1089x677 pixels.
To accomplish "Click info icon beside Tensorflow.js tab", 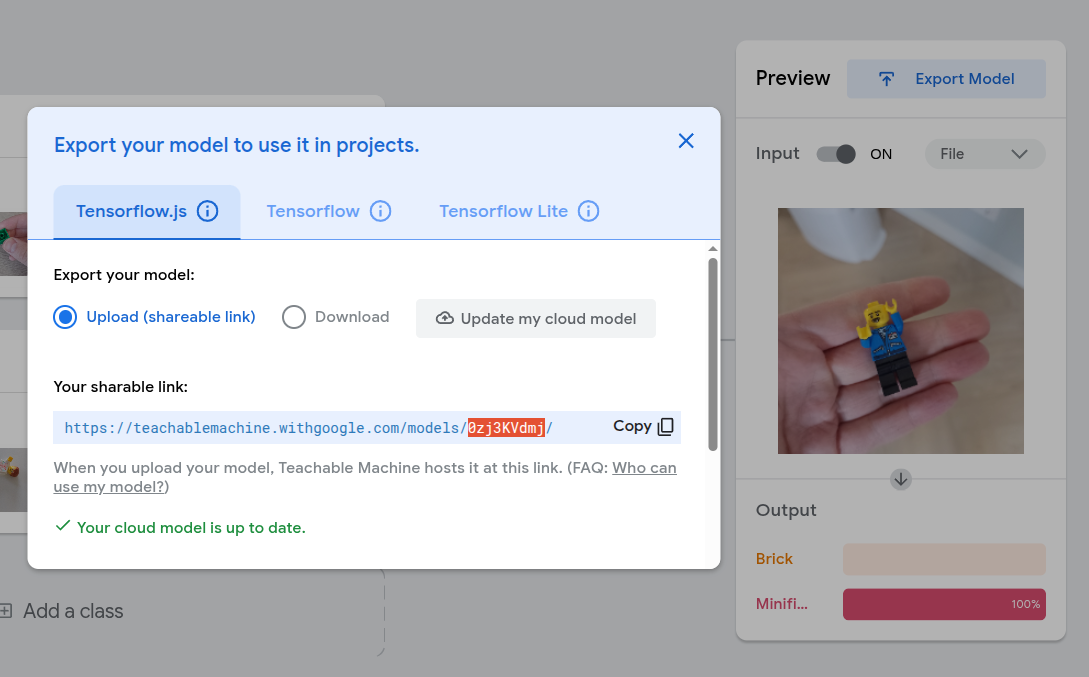I will click(207, 211).
